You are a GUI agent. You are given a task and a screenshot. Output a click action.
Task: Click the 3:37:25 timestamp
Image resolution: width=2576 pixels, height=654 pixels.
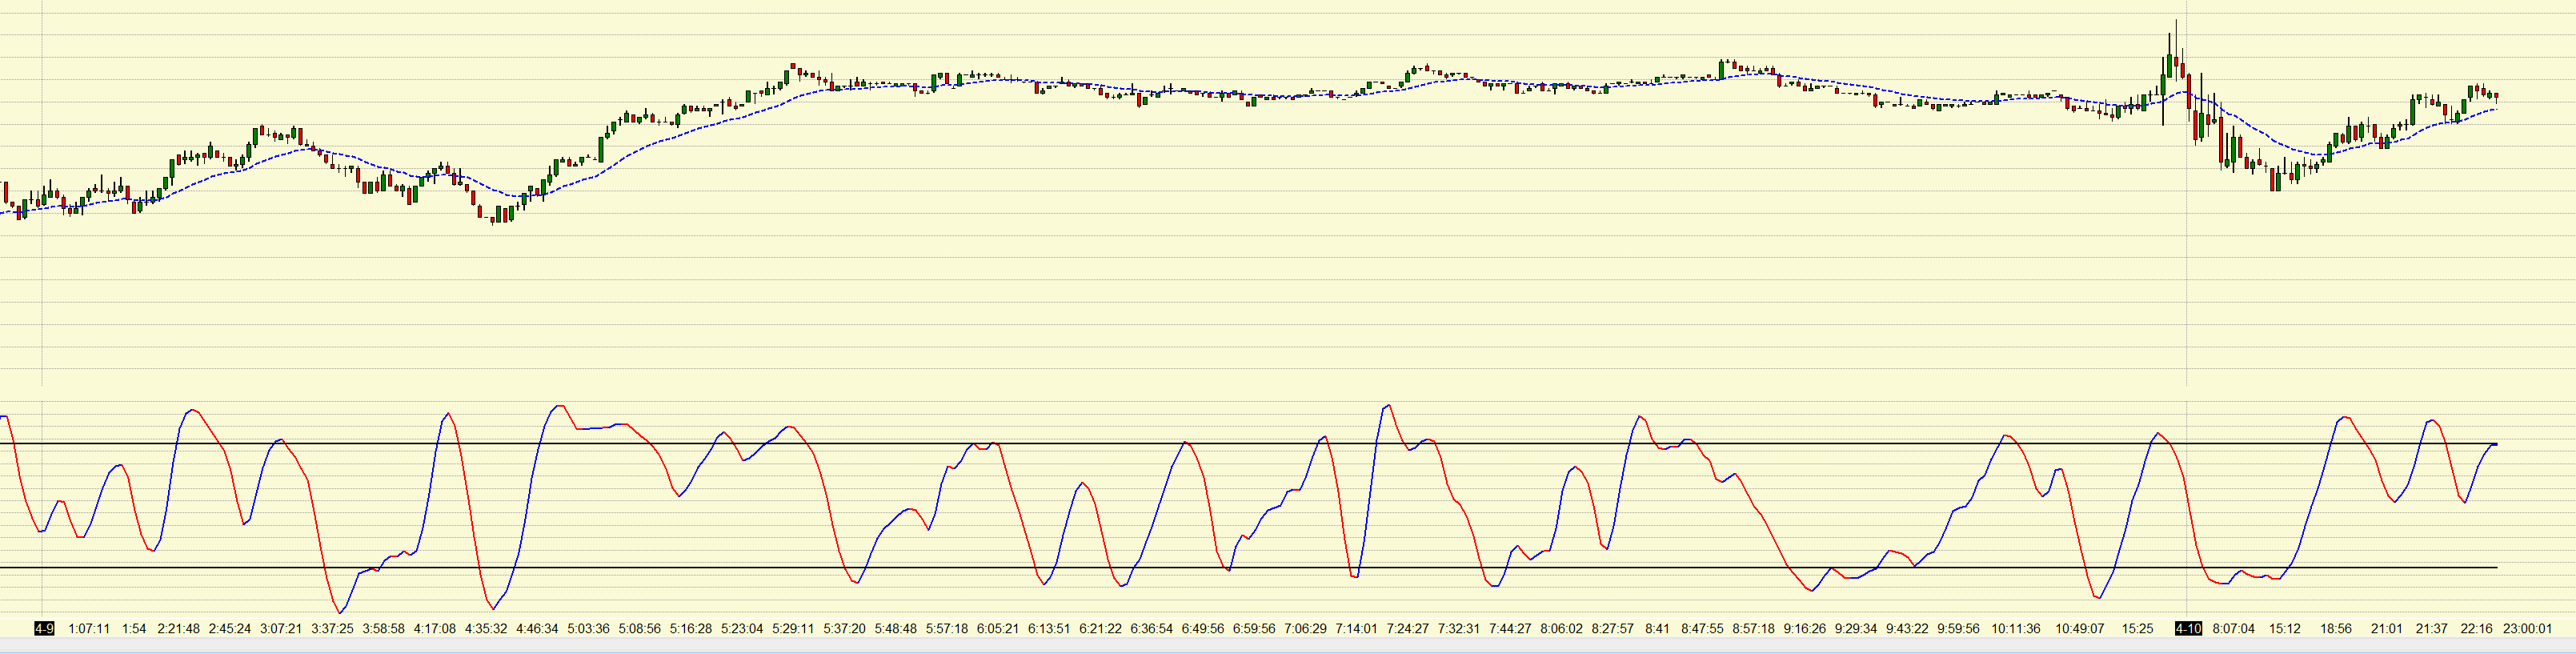(332, 629)
